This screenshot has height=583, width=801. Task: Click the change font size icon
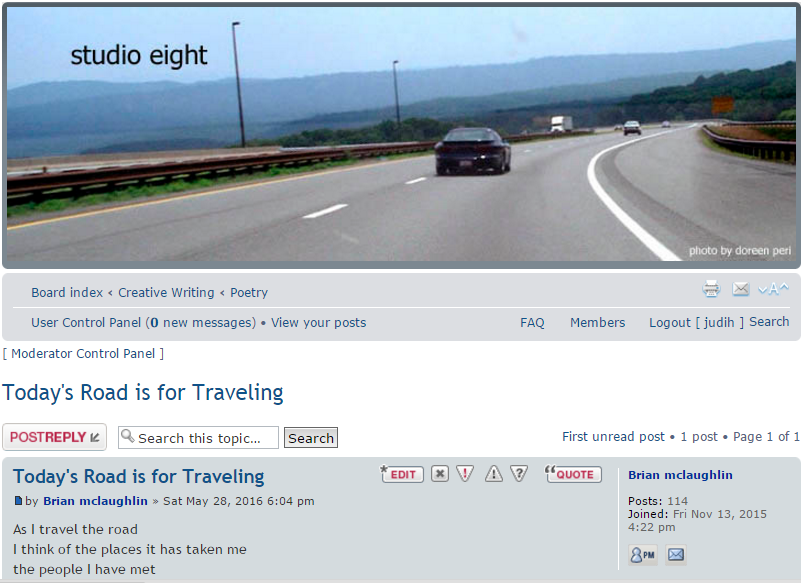point(773,289)
